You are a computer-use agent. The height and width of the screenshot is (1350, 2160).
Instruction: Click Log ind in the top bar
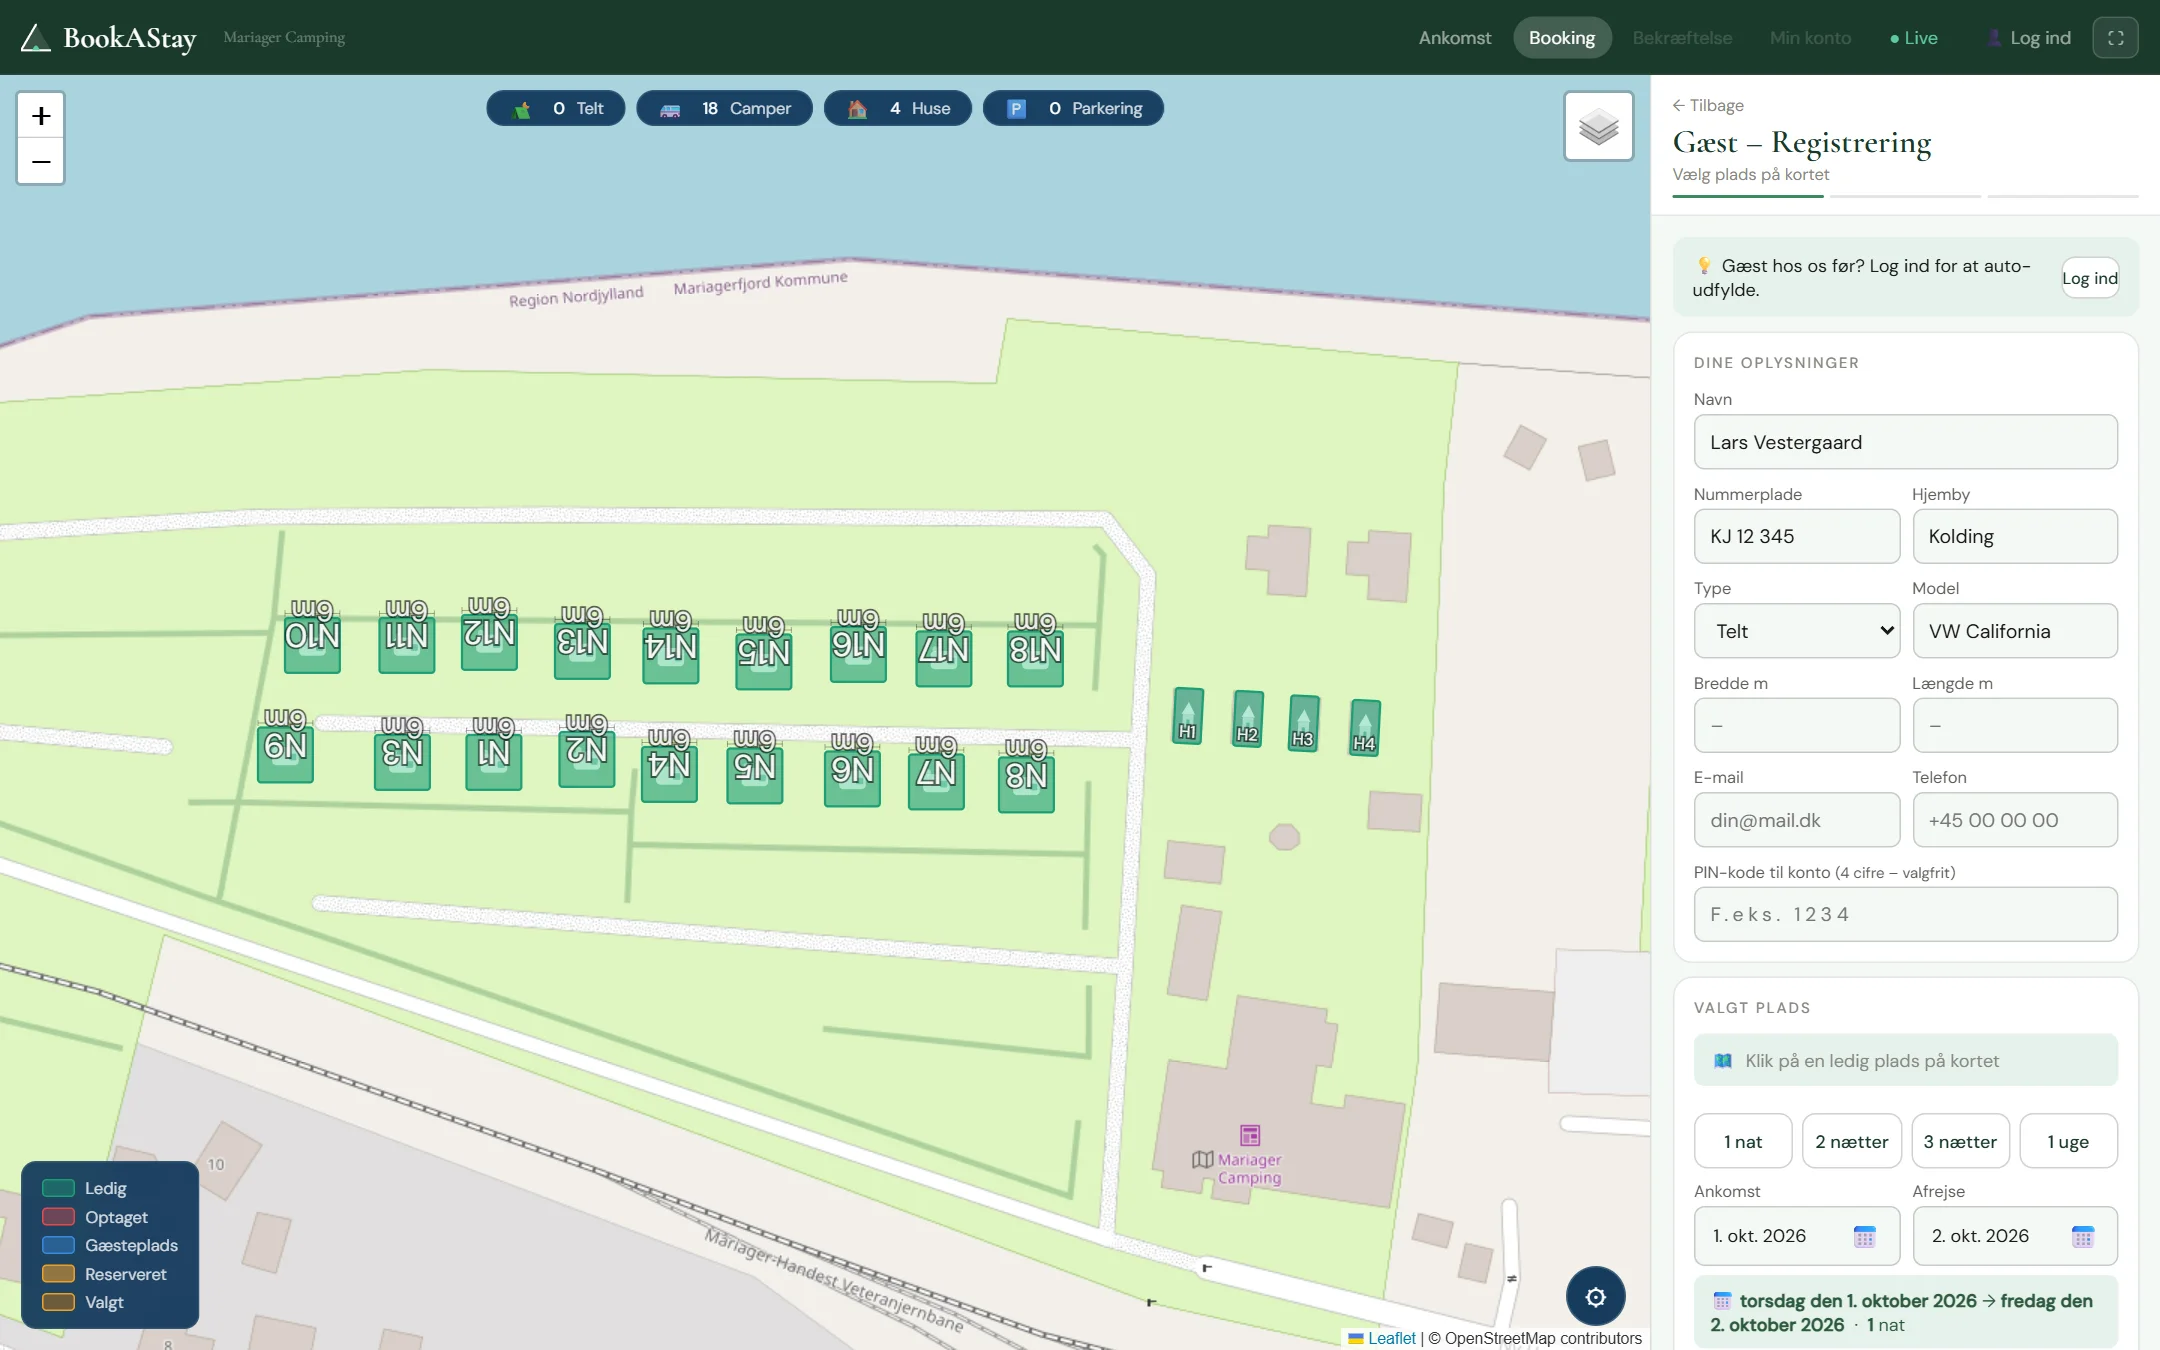click(2029, 38)
